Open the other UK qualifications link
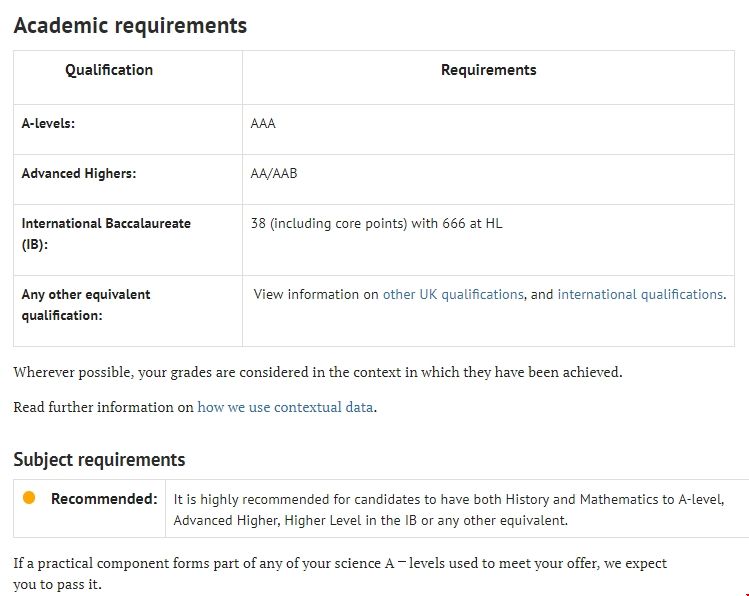The height and width of the screenshot is (596, 749). tap(453, 294)
